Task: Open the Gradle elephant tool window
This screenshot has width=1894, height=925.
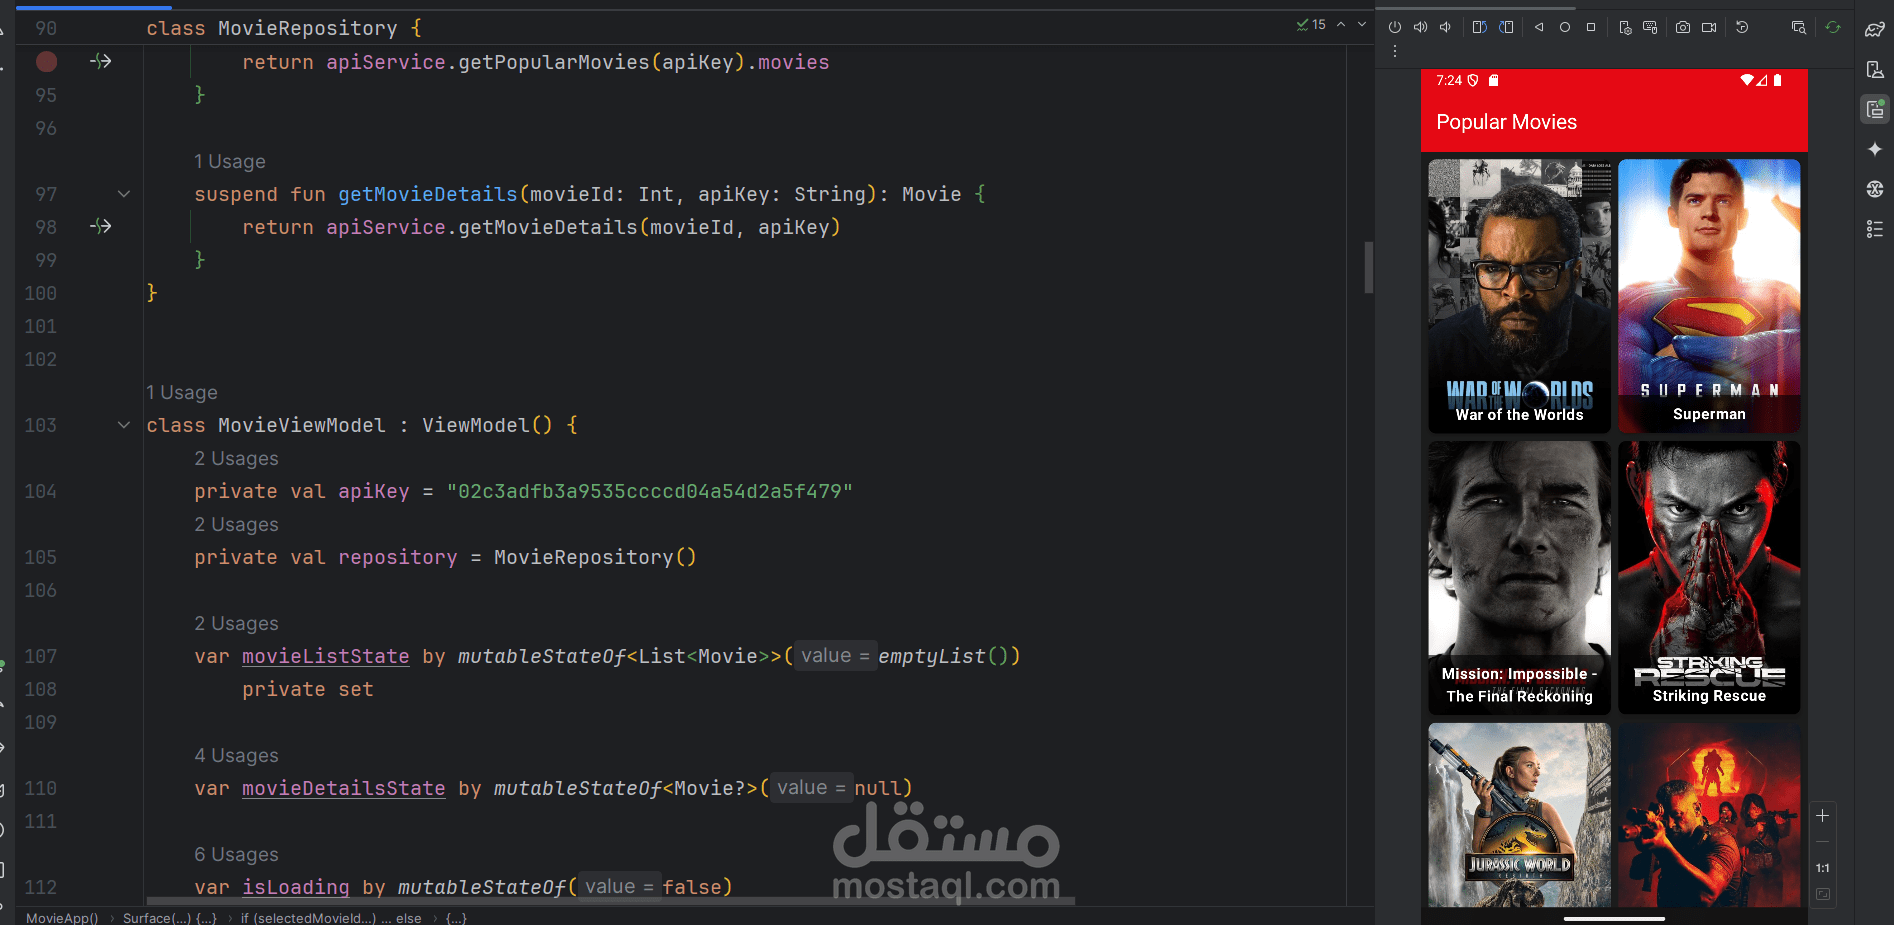Action: click(x=1875, y=29)
